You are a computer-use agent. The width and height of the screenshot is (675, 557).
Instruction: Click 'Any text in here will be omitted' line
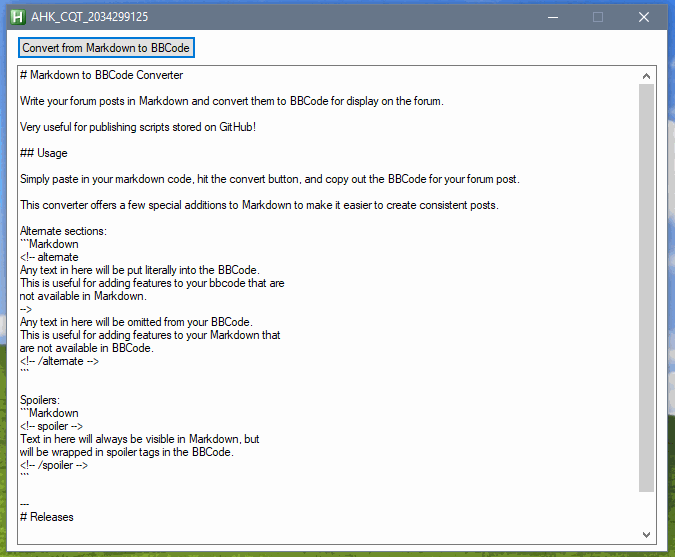136,322
